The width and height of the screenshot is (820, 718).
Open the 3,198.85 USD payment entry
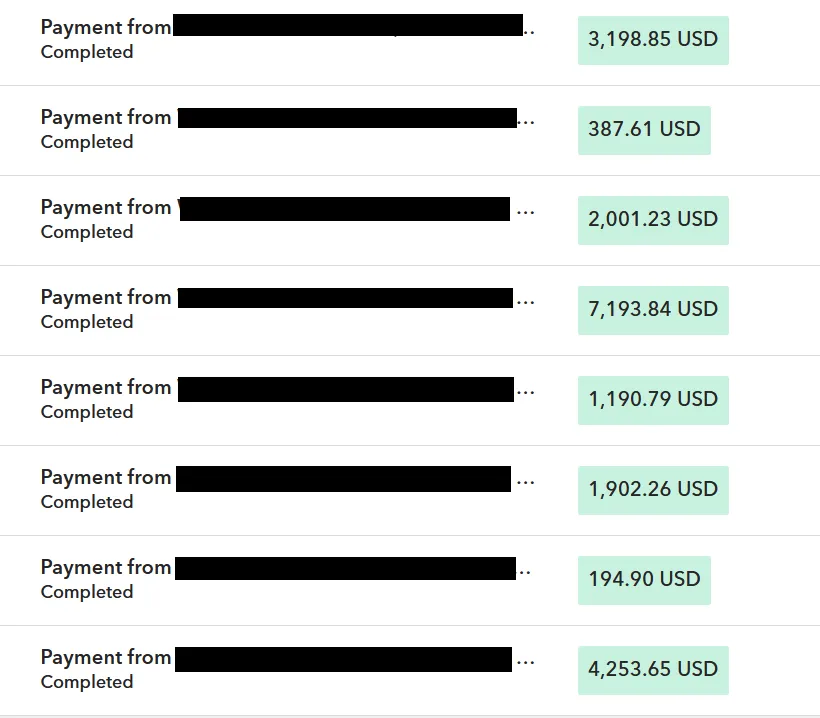410,40
